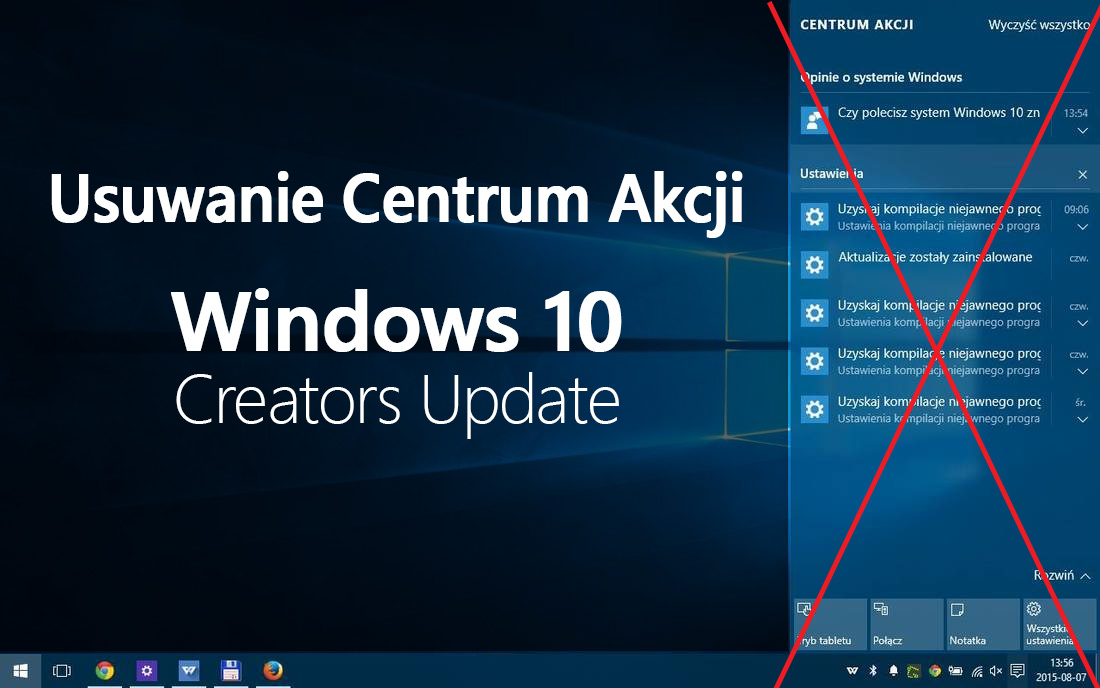Screen dimensions: 1100x688
Task: Launch Firefox from the taskbar
Action: 273,671
